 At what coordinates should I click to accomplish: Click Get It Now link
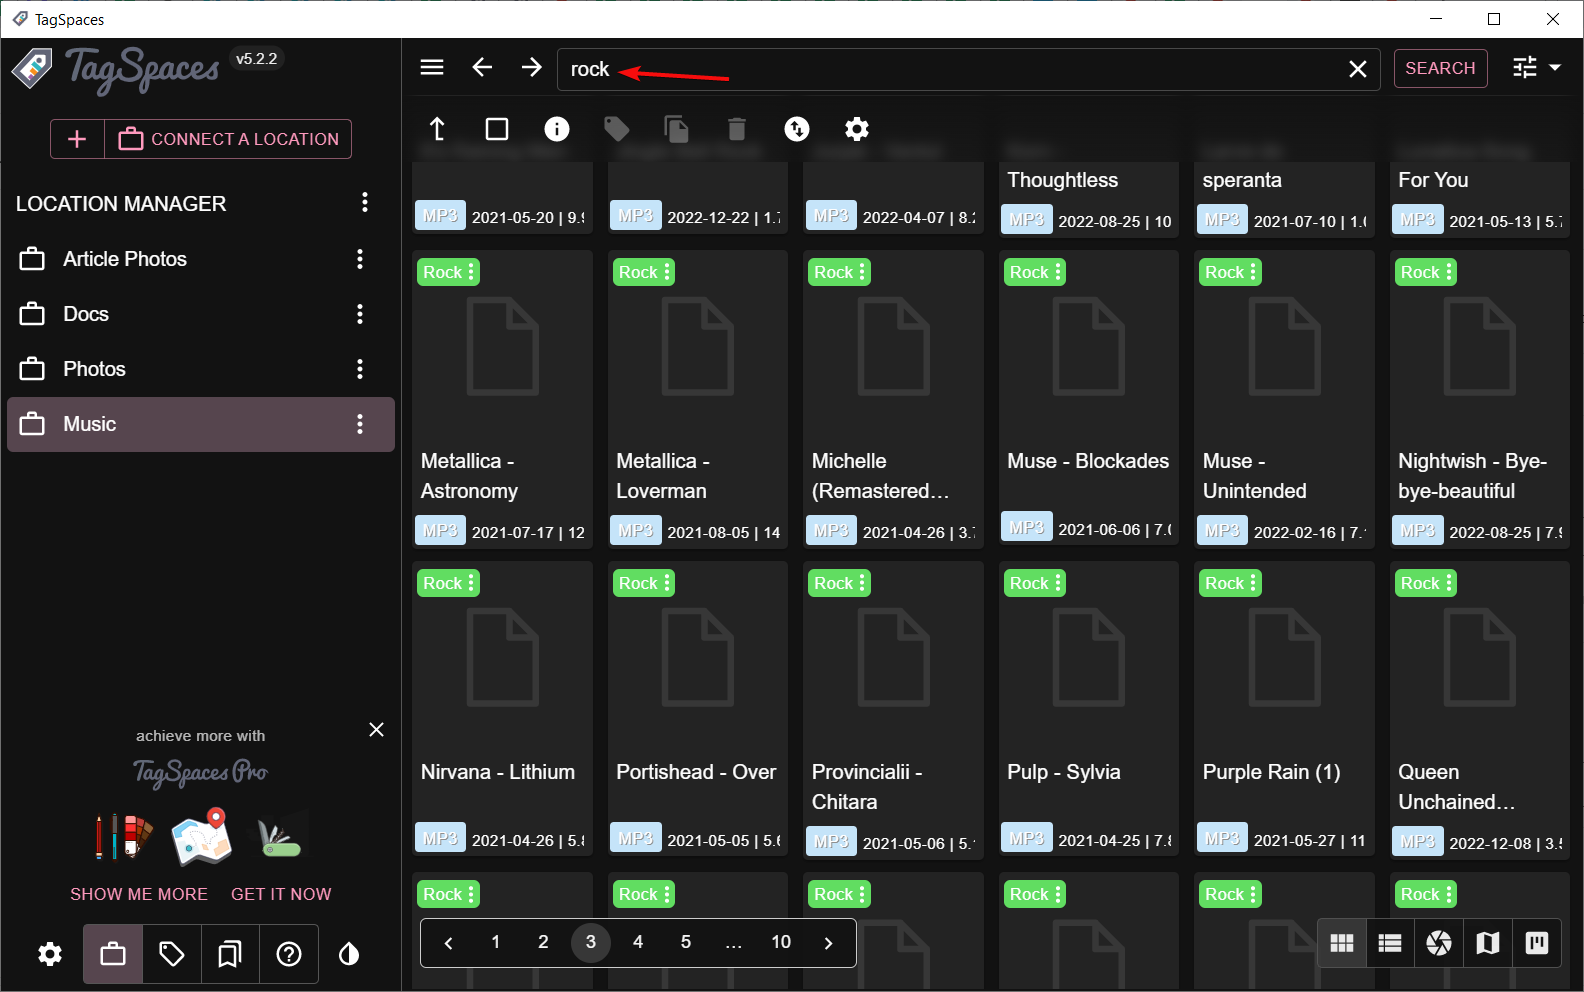281,894
